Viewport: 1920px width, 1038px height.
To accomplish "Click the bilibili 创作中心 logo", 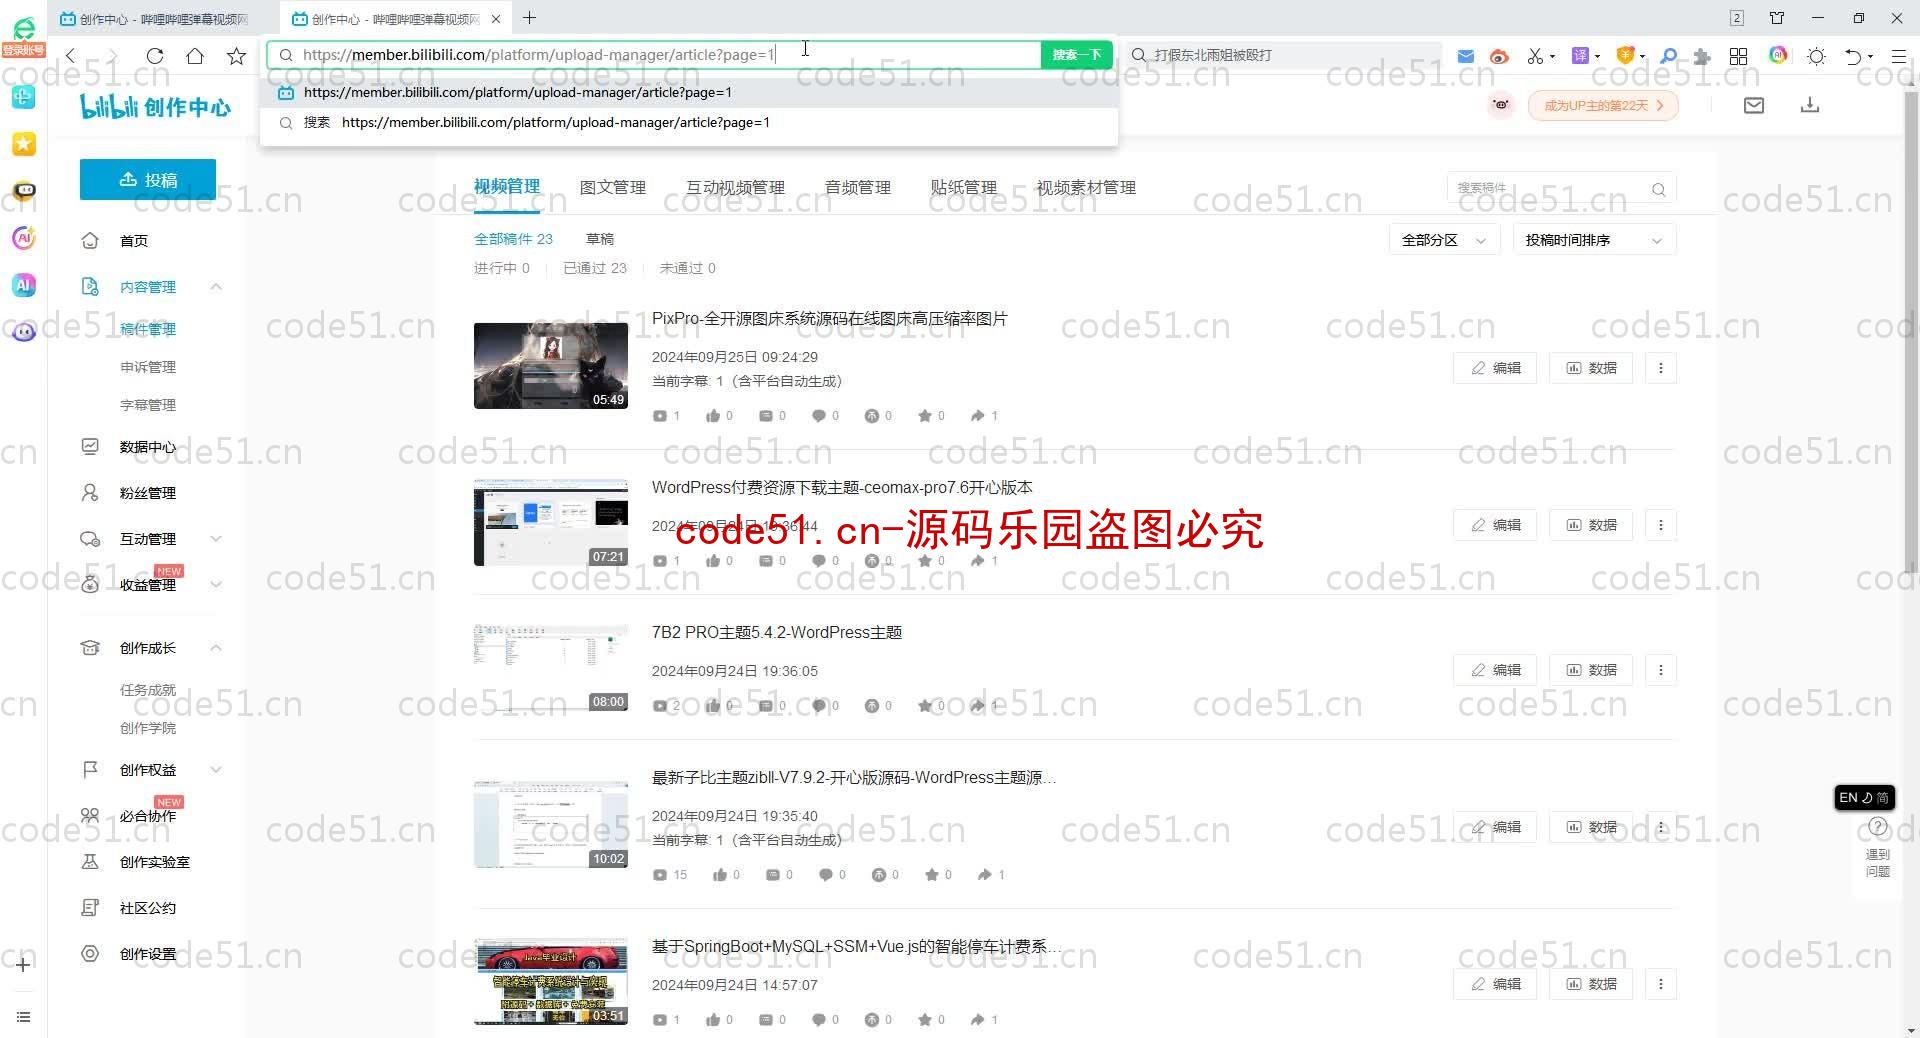I will 155,106.
